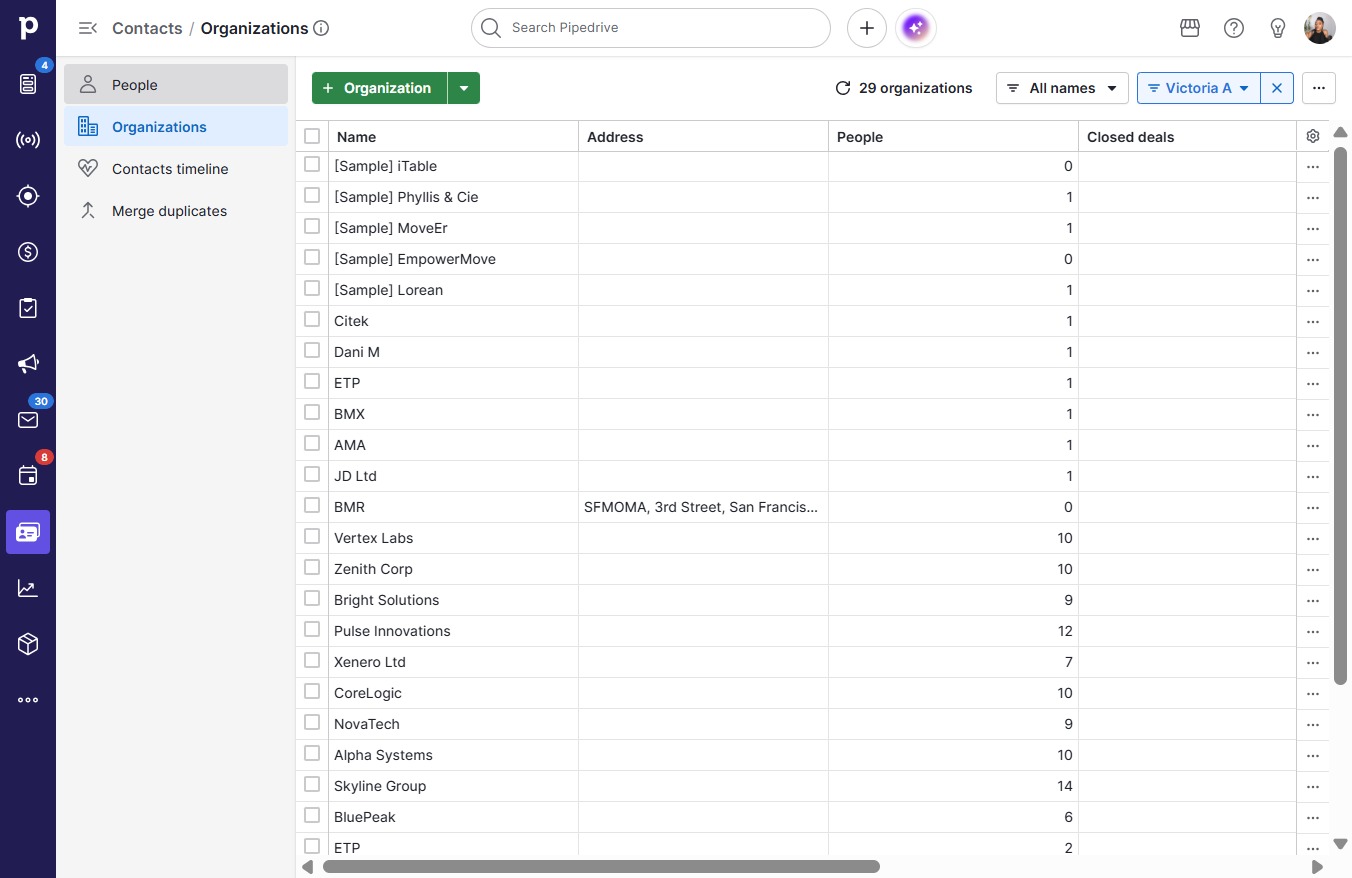
Task: Check the Skyline Group row checkbox
Action: 312,784
